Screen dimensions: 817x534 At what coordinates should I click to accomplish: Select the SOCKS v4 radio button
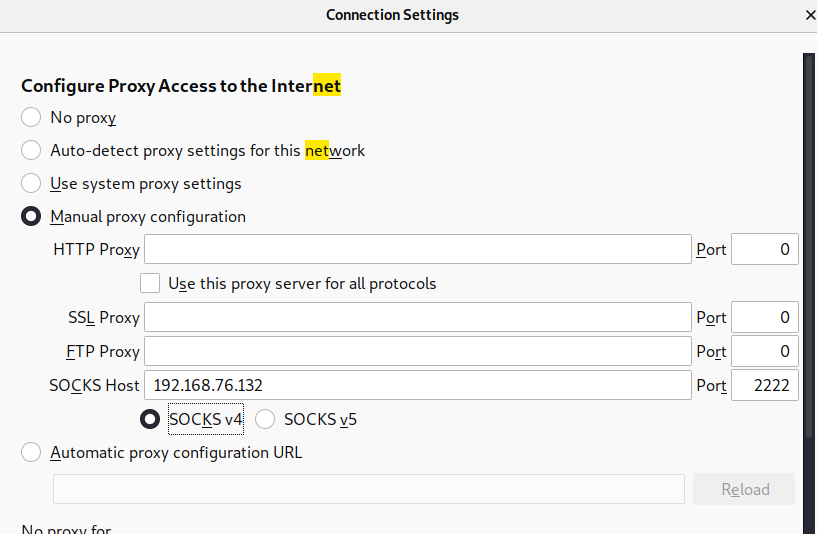(151, 420)
